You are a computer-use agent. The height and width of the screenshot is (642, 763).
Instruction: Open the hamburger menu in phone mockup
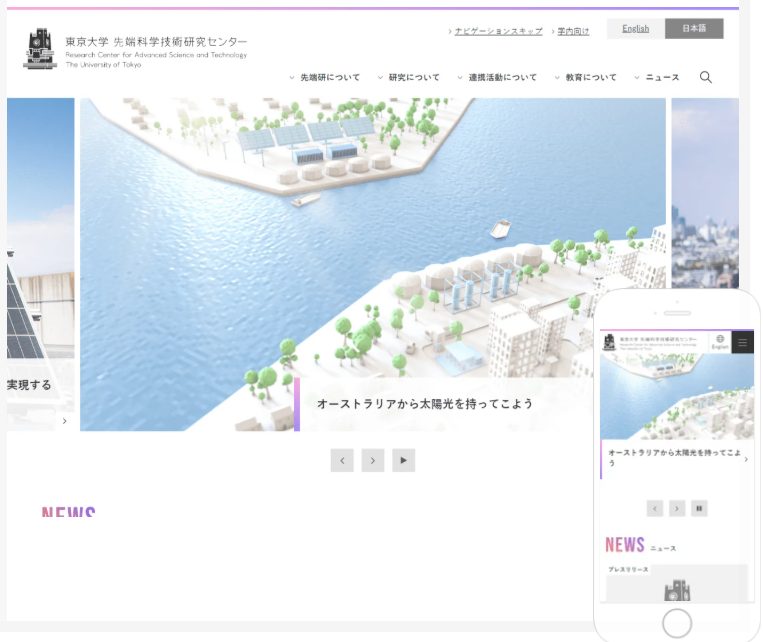742,343
